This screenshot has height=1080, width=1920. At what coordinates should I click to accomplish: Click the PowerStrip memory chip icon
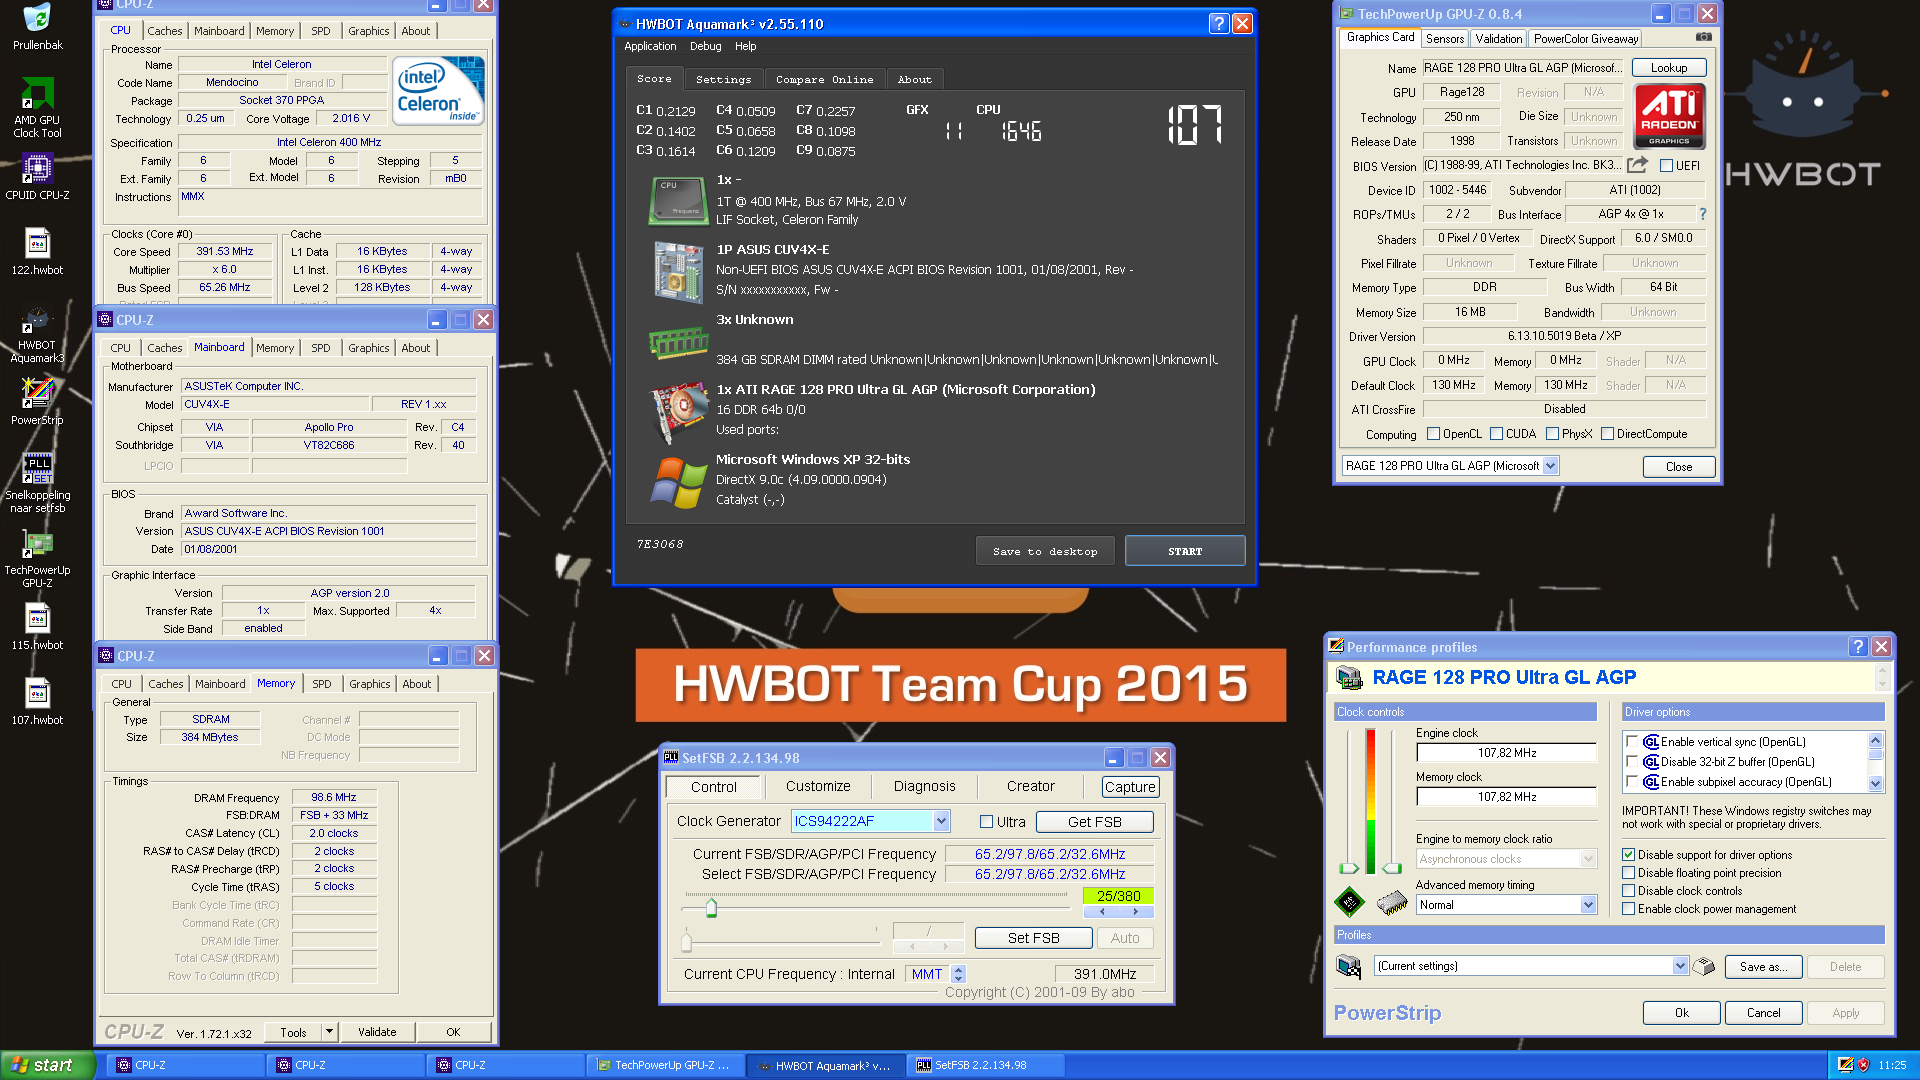pos(1392,903)
